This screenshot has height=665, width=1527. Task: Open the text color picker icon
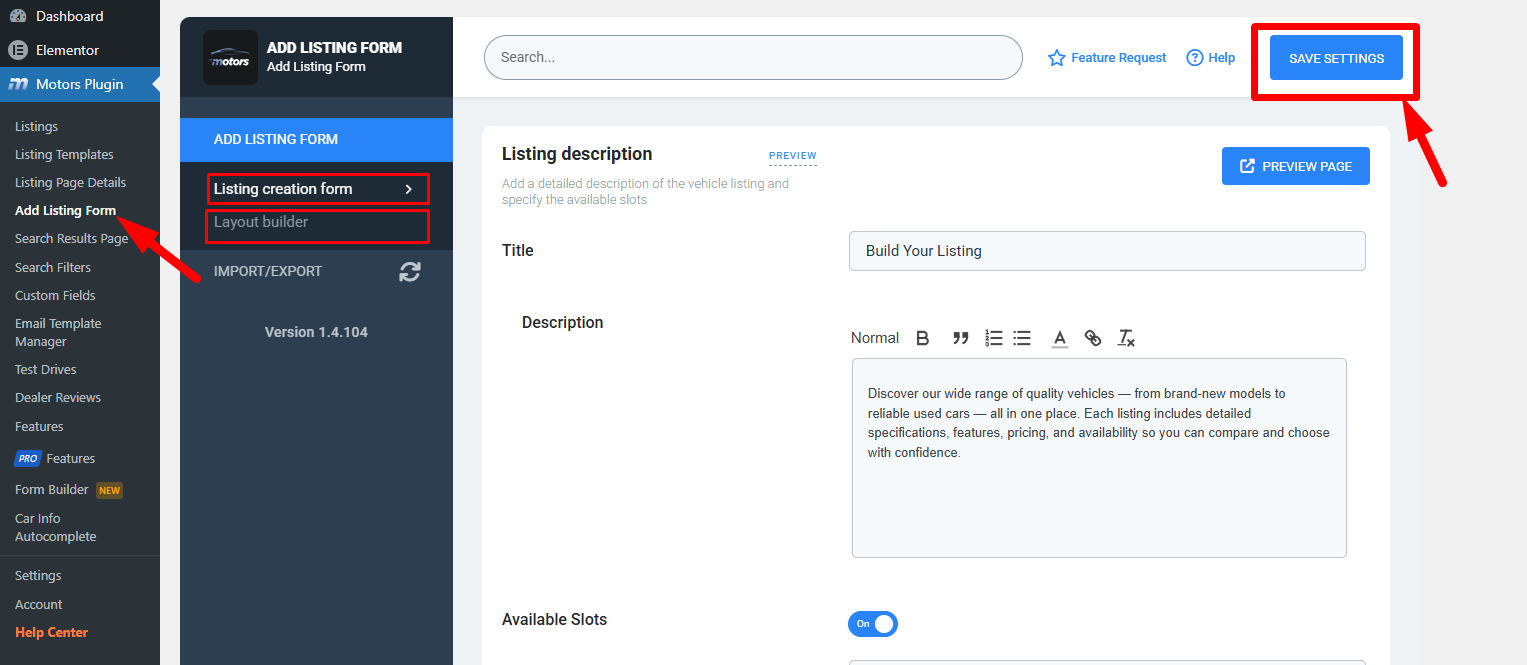coord(1060,338)
